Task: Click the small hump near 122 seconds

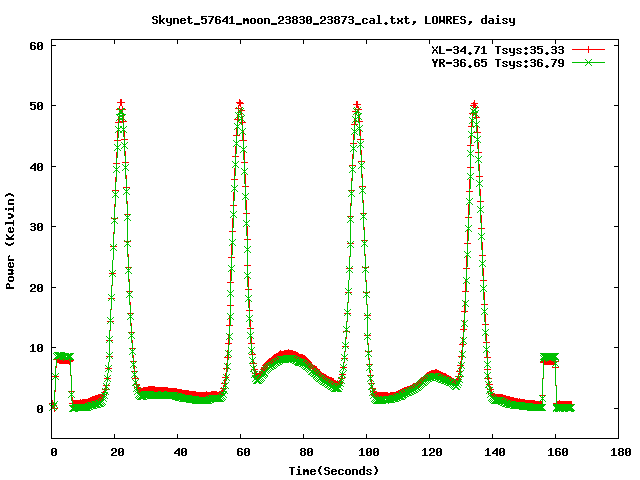Action: pyautogui.click(x=435, y=376)
